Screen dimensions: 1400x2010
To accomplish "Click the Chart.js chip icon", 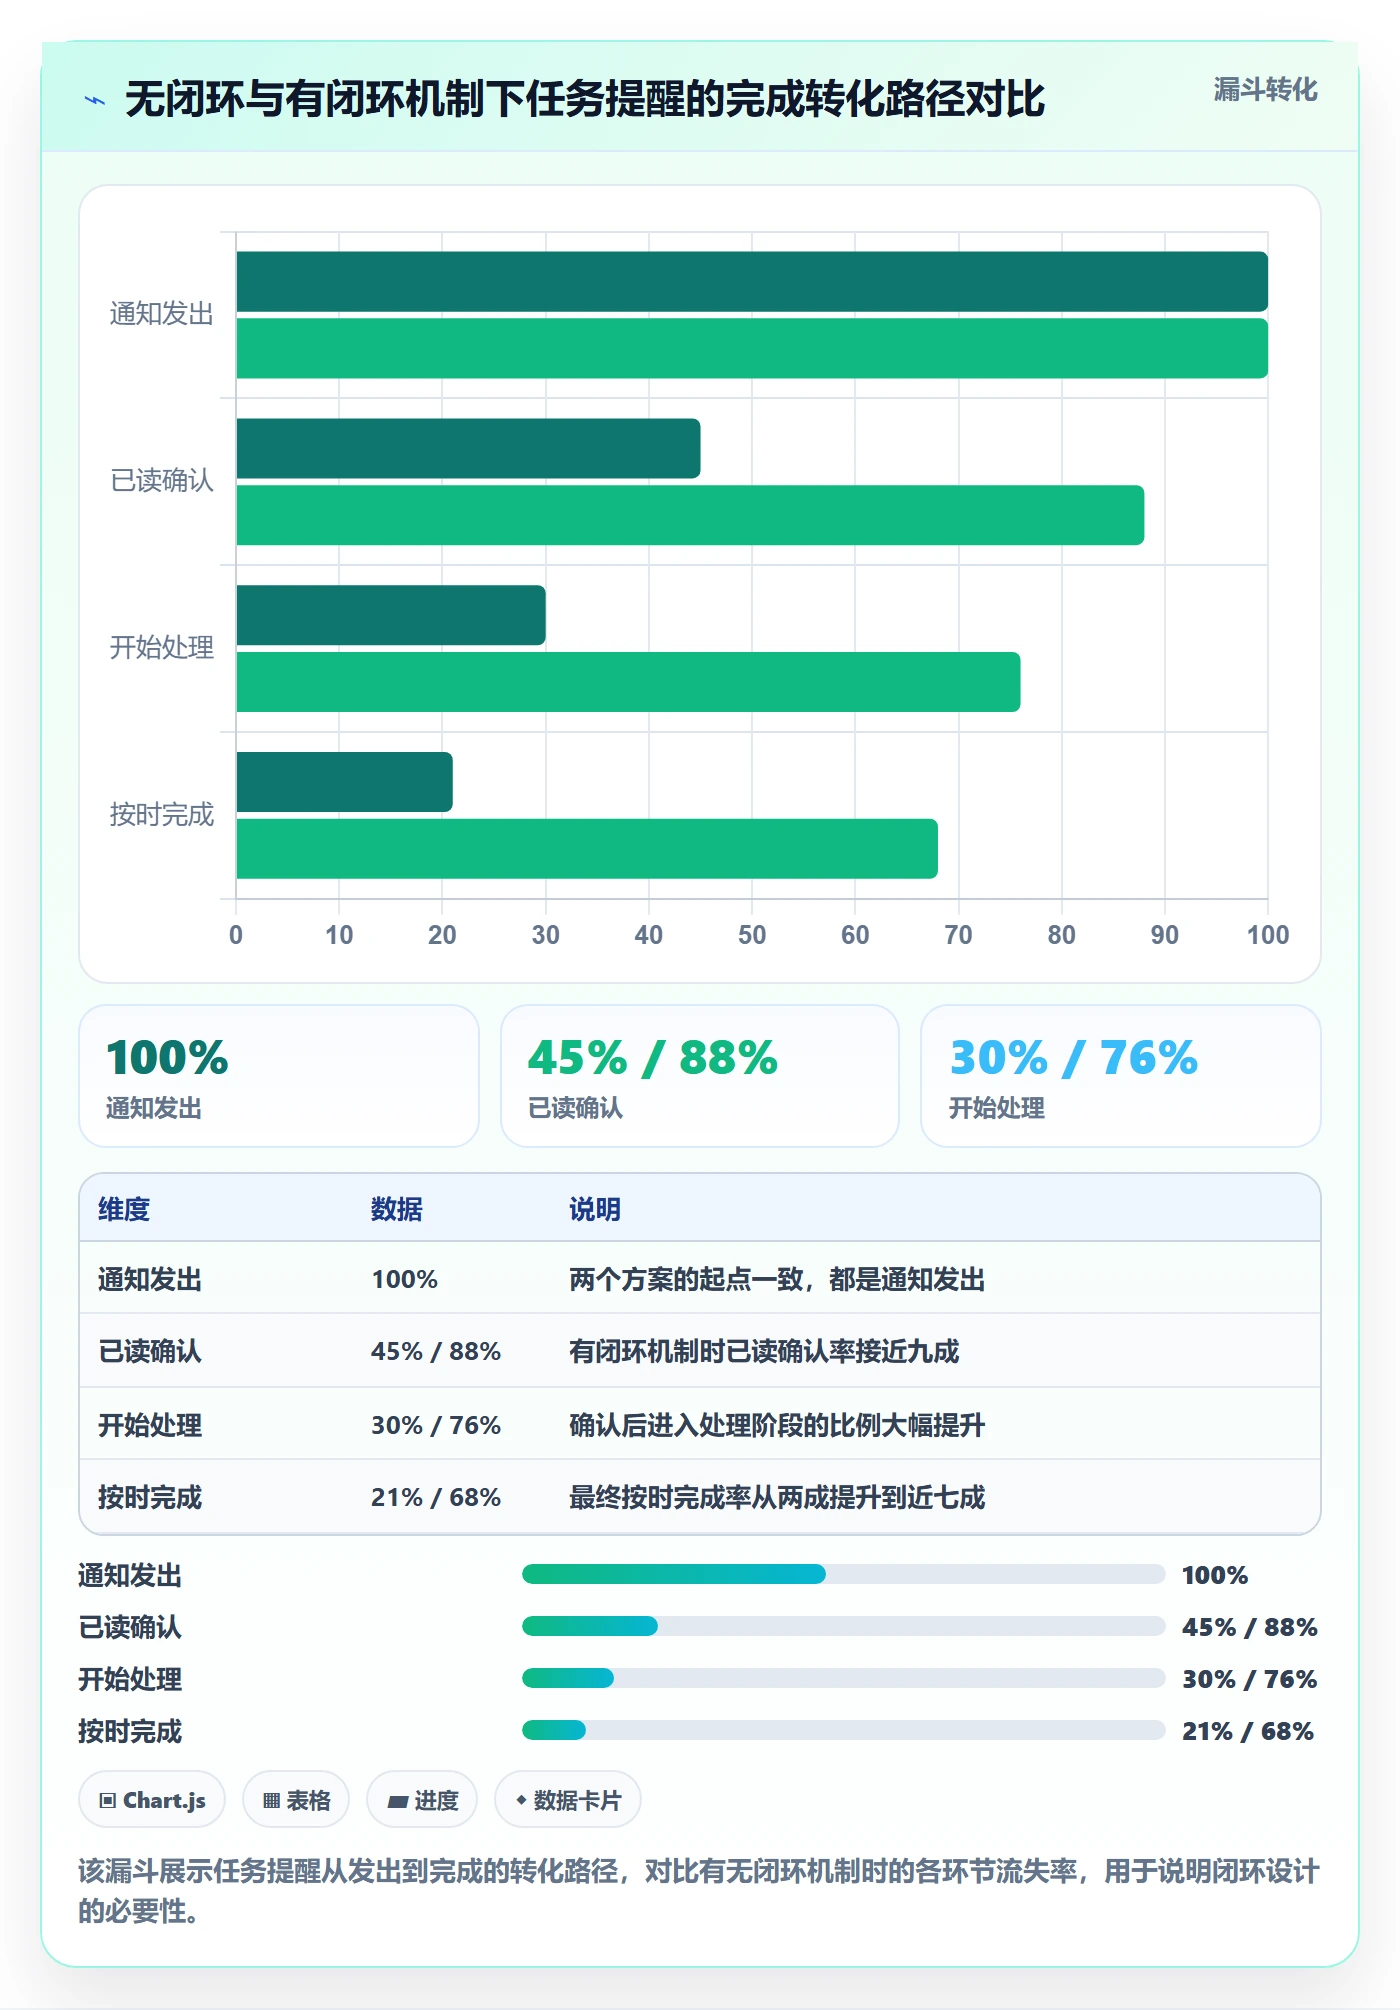I will tap(108, 1800).
